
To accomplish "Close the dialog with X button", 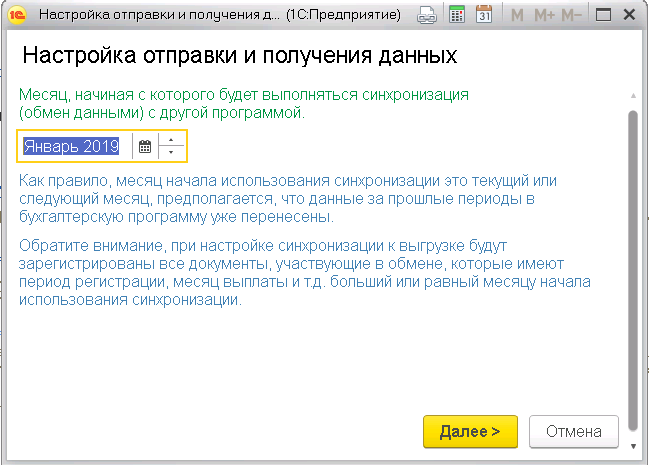I will coord(630,15).
